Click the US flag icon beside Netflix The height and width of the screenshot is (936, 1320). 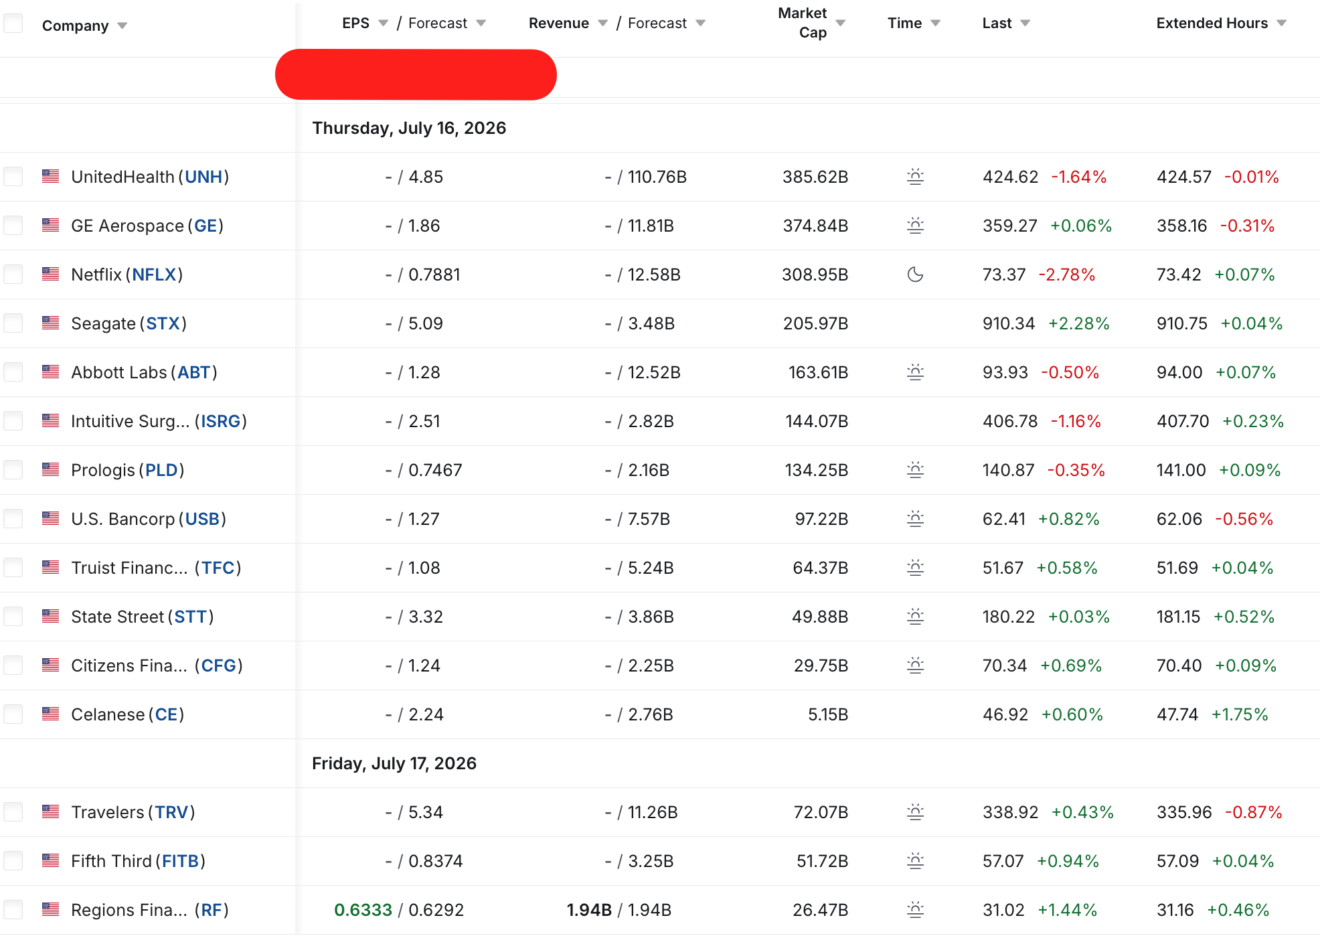[x=50, y=274]
